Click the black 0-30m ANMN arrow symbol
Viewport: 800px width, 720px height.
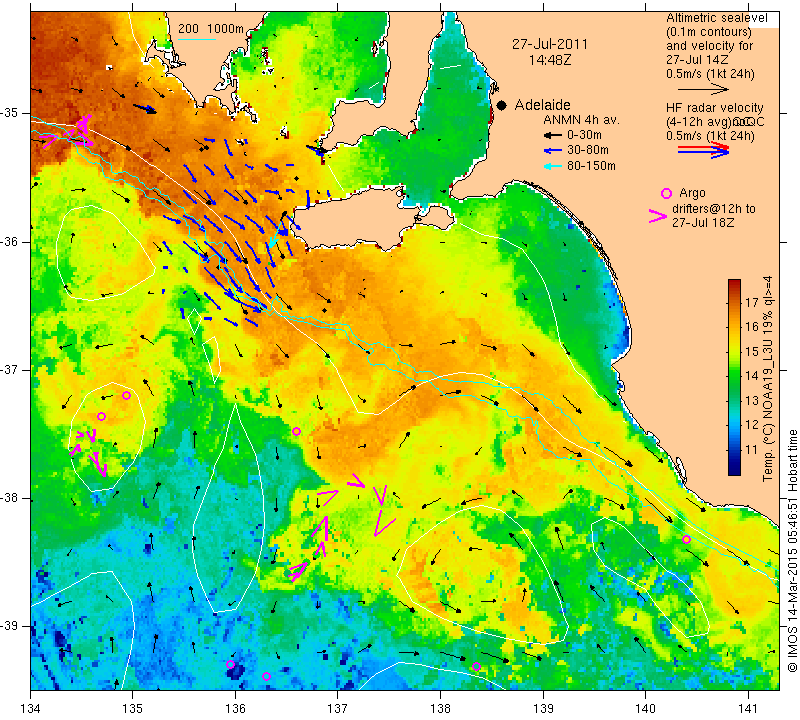click(x=552, y=135)
